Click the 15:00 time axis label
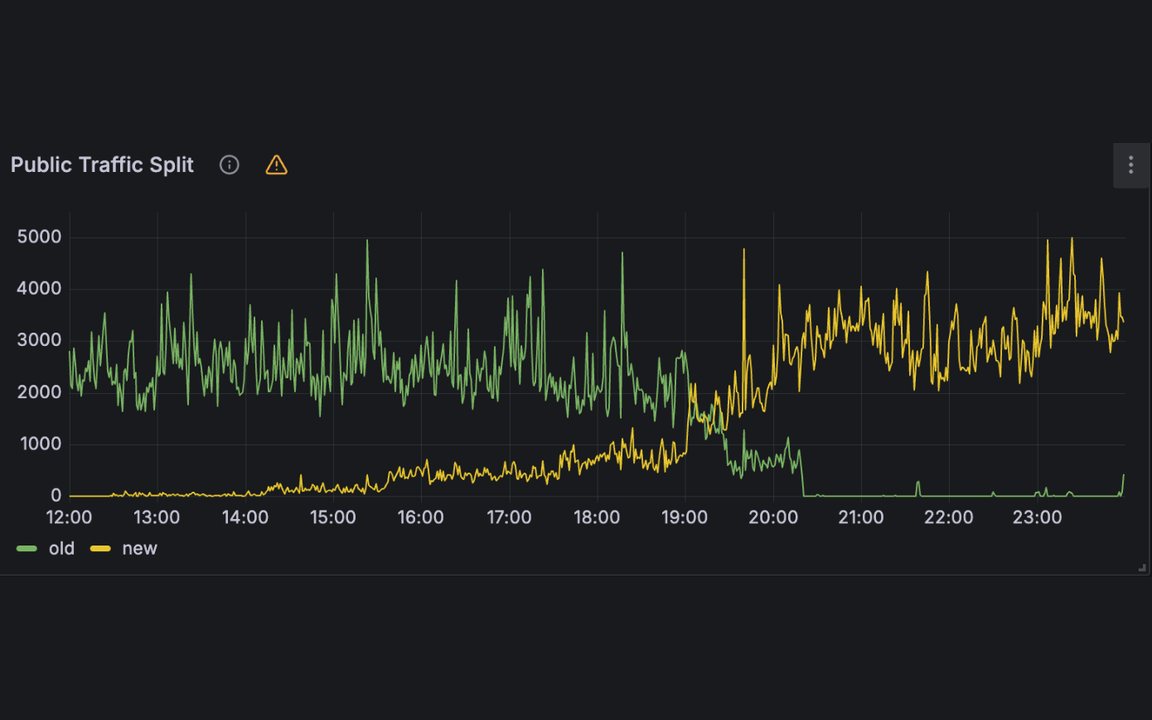This screenshot has height=720, width=1152. pyautogui.click(x=333, y=517)
